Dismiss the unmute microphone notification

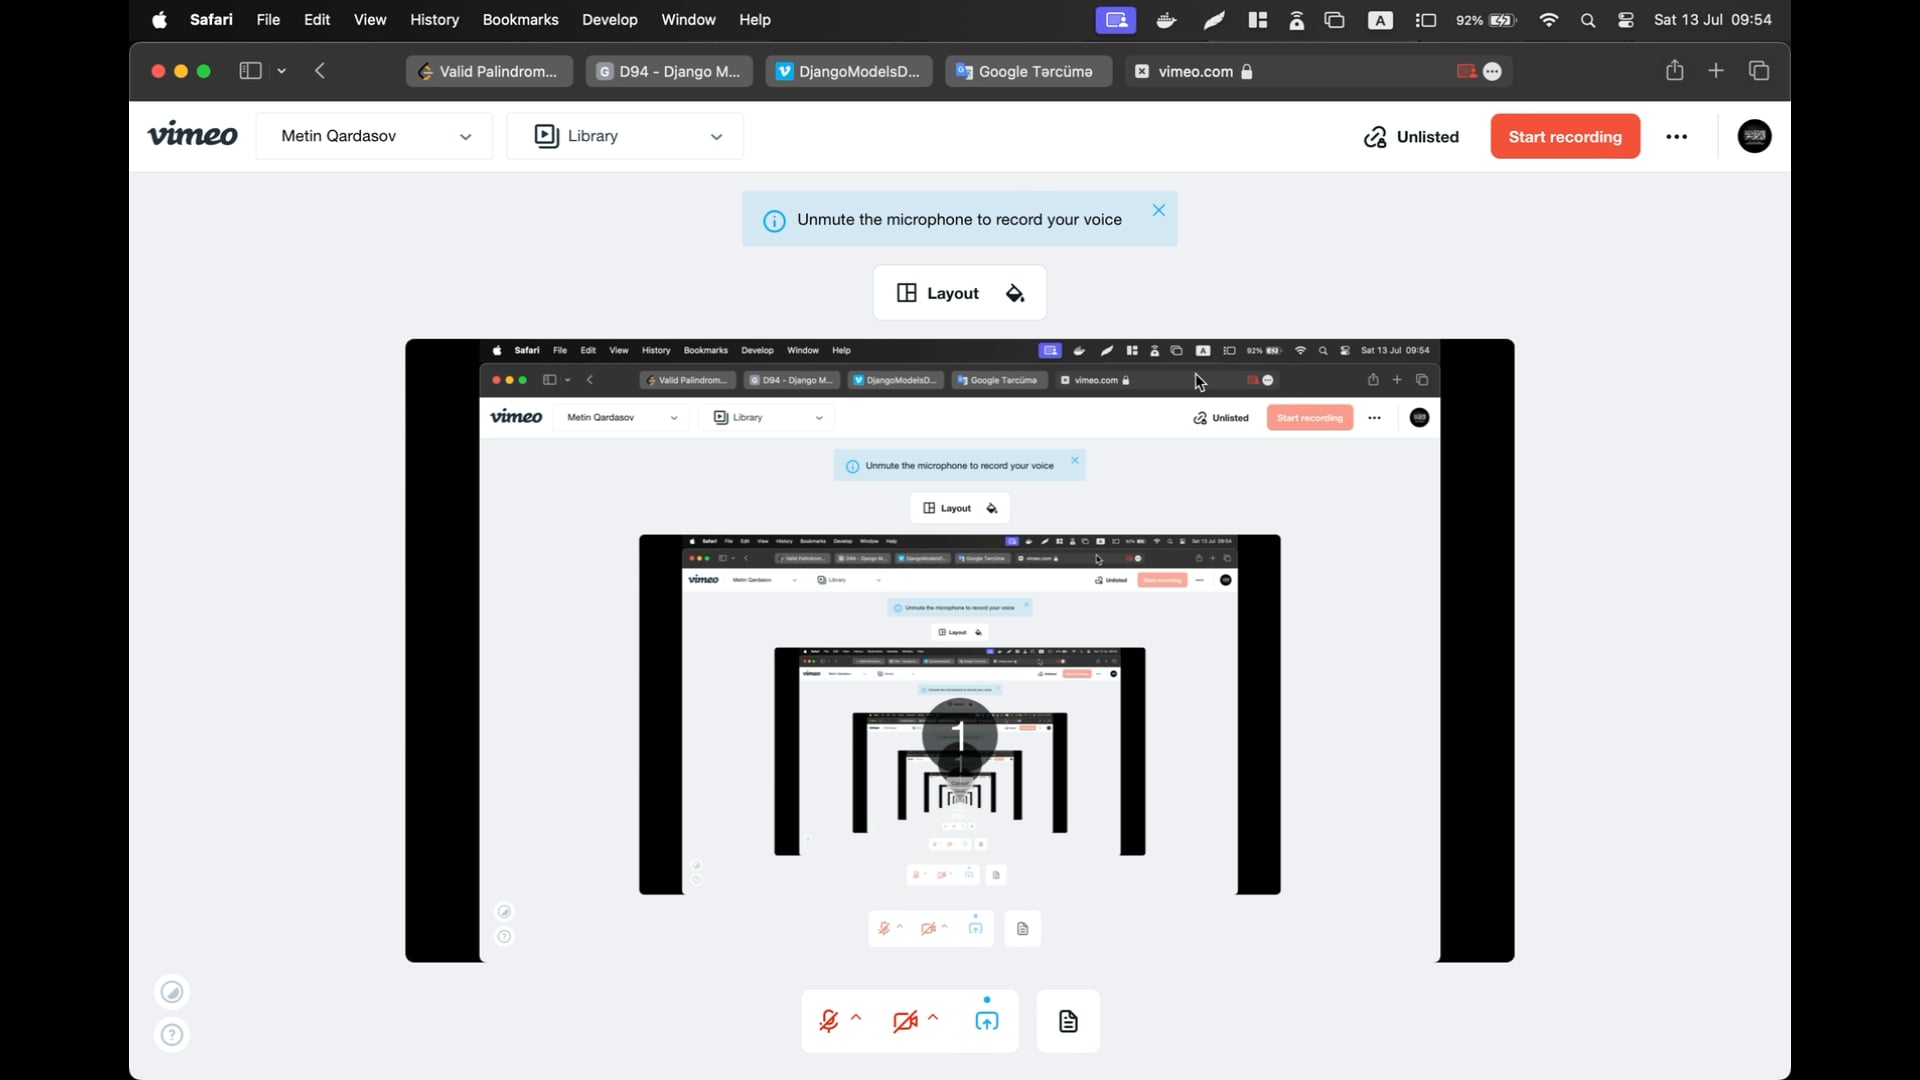tap(1159, 210)
